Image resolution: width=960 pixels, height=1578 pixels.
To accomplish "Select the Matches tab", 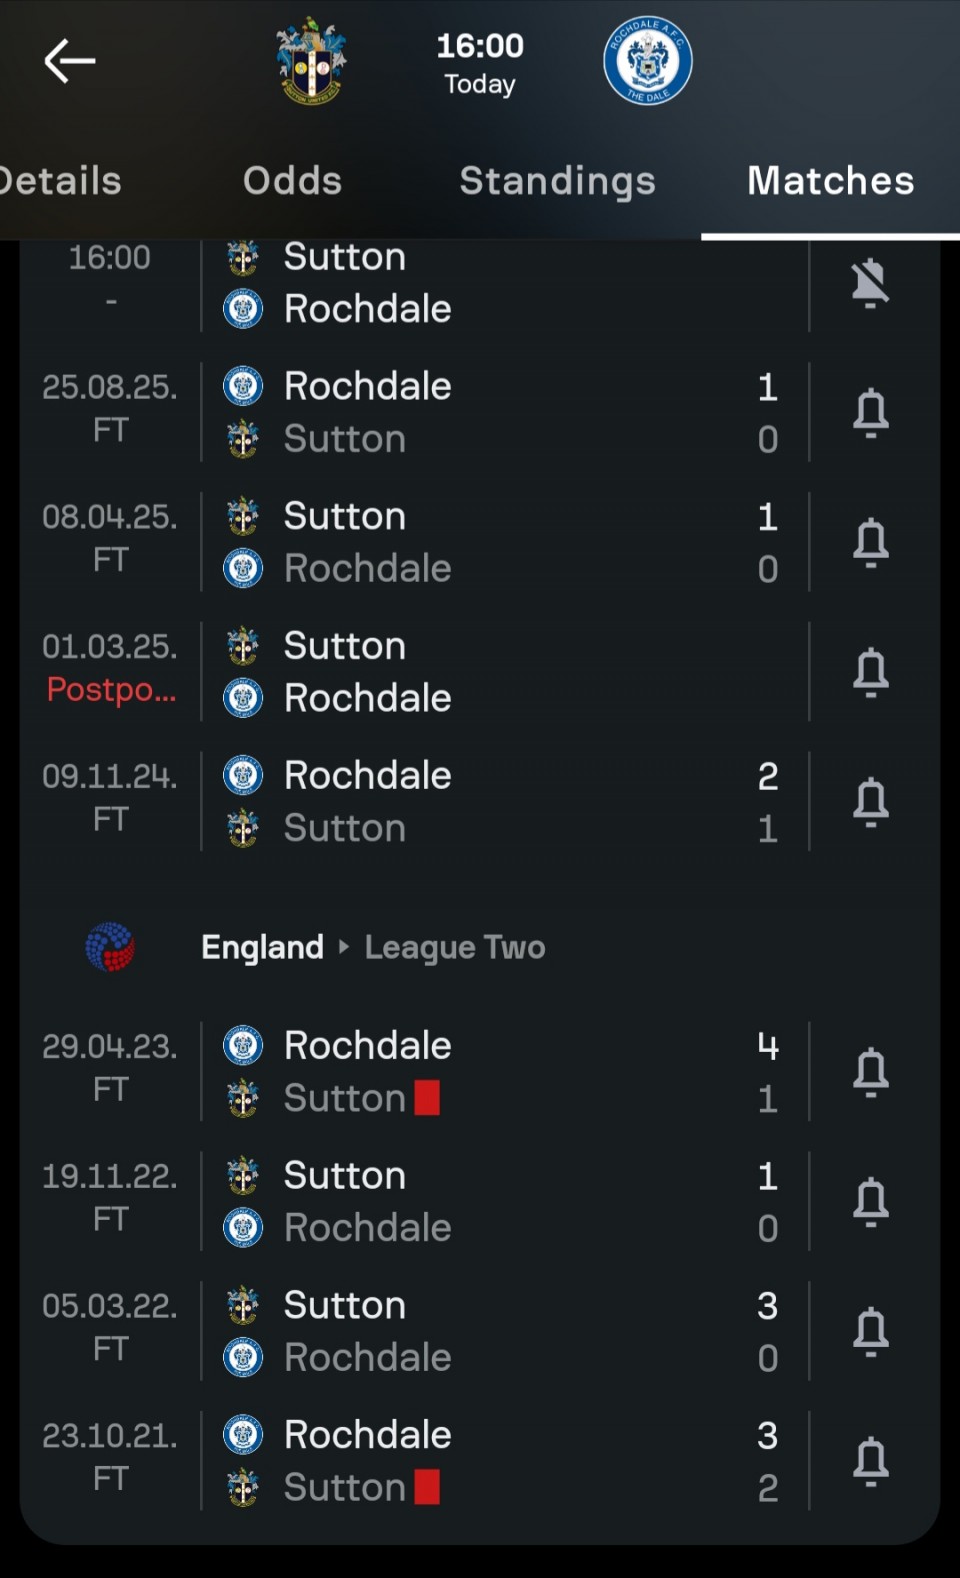I will coord(830,181).
